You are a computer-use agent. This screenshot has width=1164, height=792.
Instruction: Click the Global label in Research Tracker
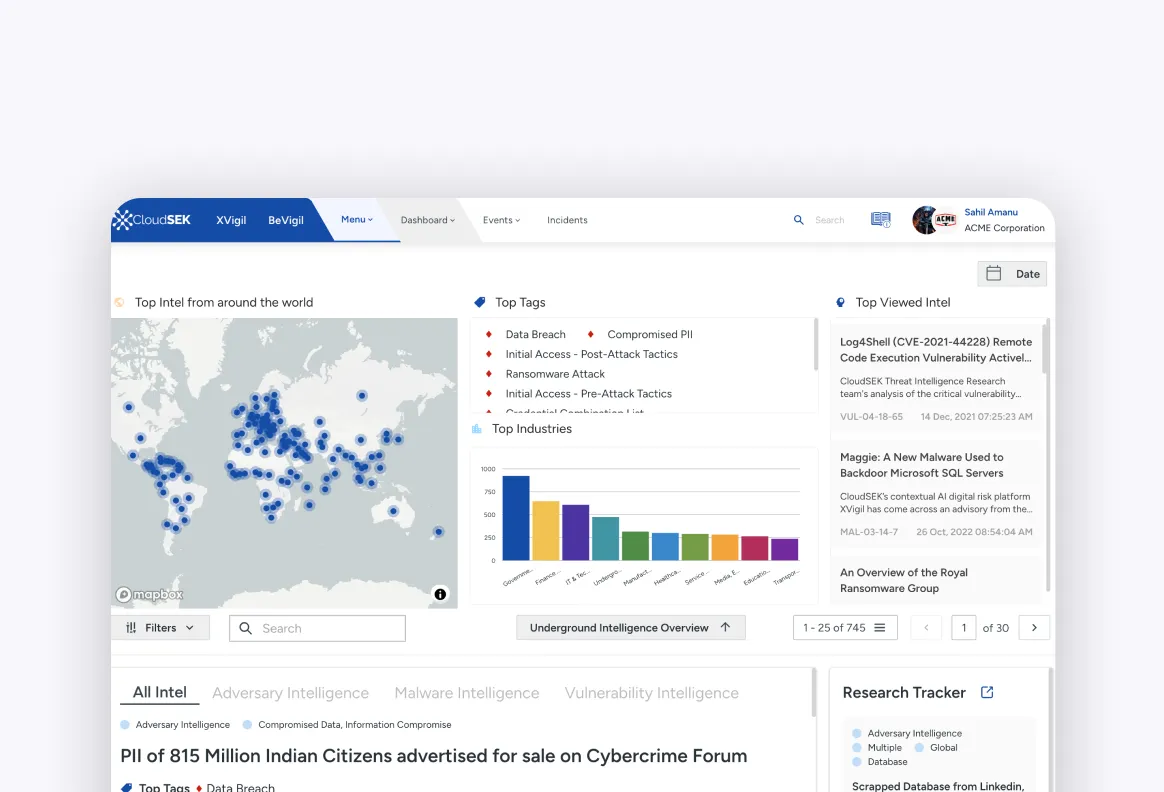tap(944, 748)
